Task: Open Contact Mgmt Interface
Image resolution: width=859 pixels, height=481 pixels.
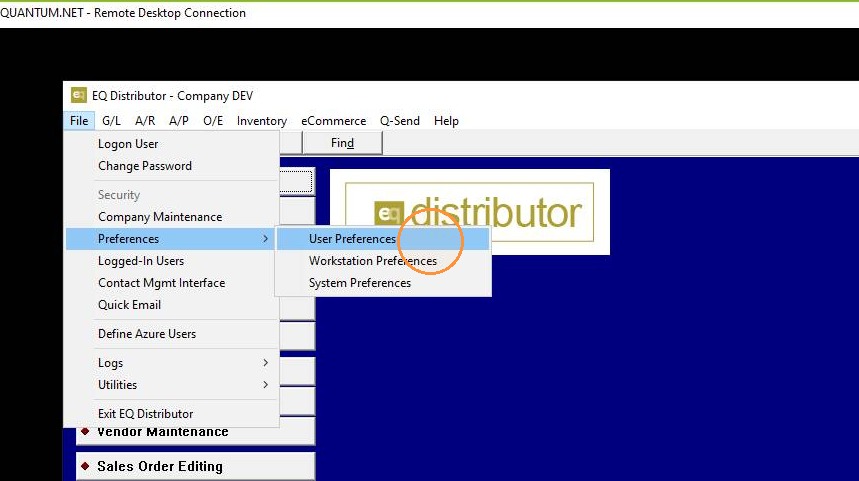Action: (171, 283)
